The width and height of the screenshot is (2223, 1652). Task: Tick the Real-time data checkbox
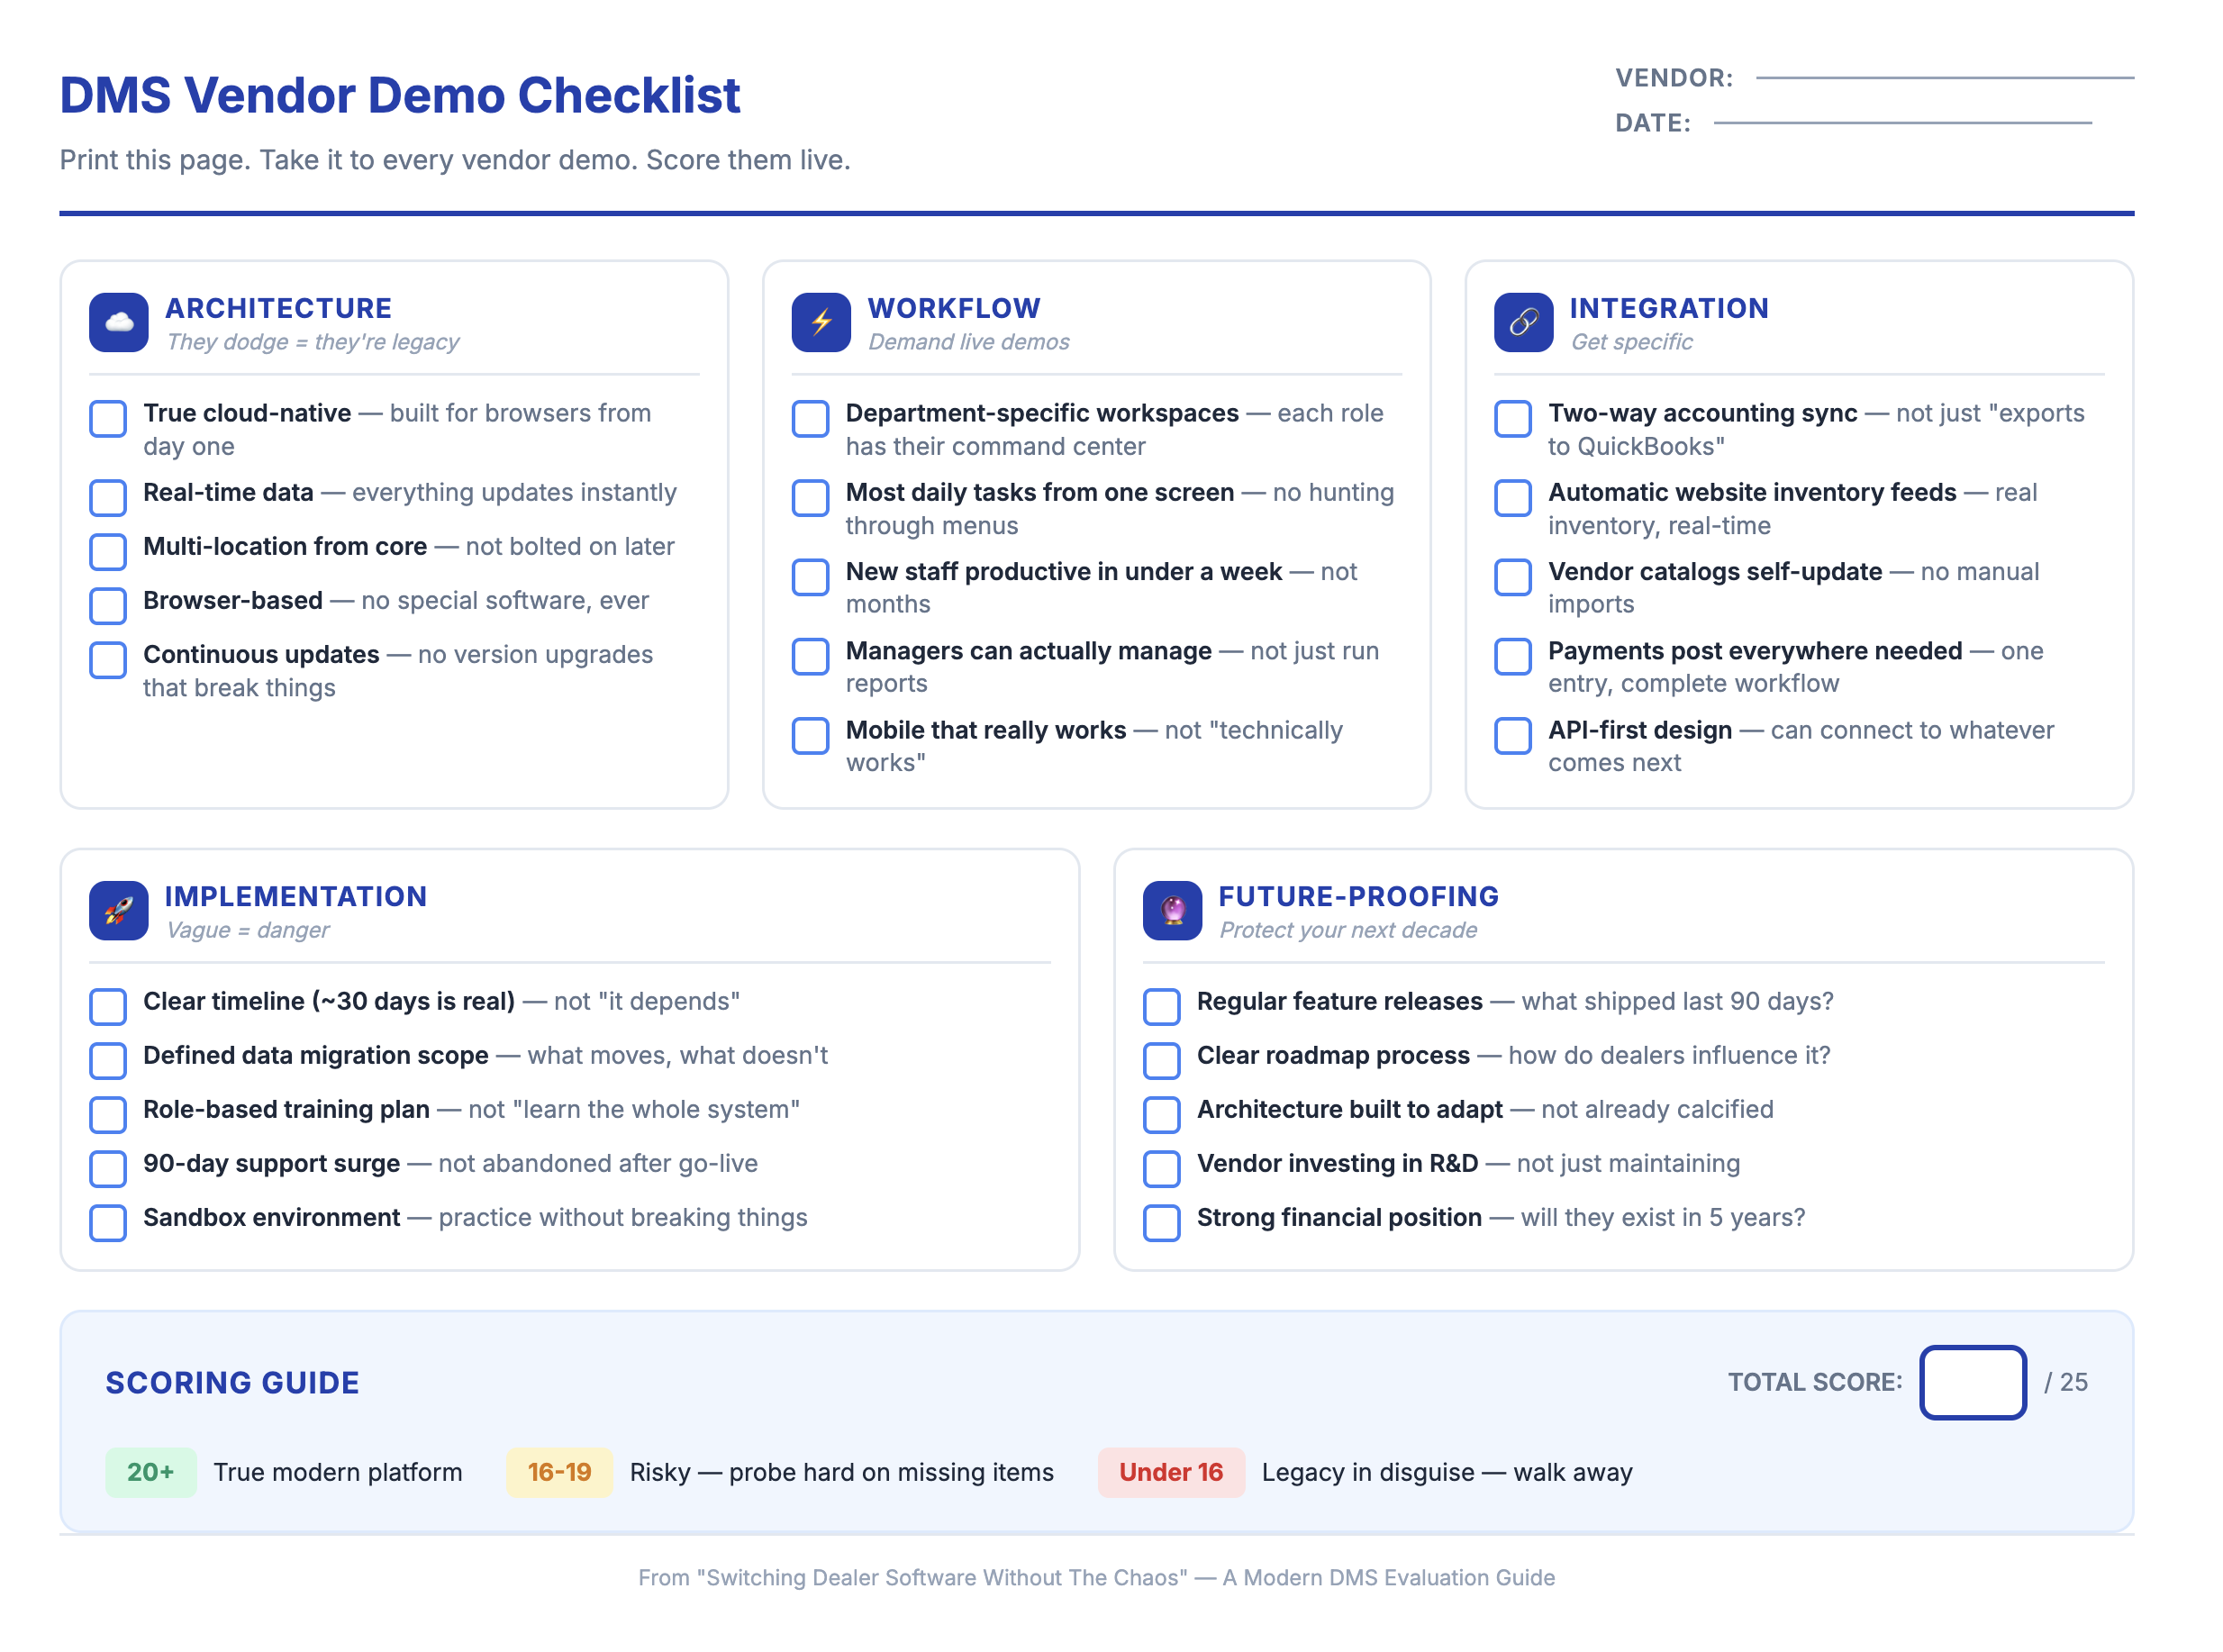(108, 497)
